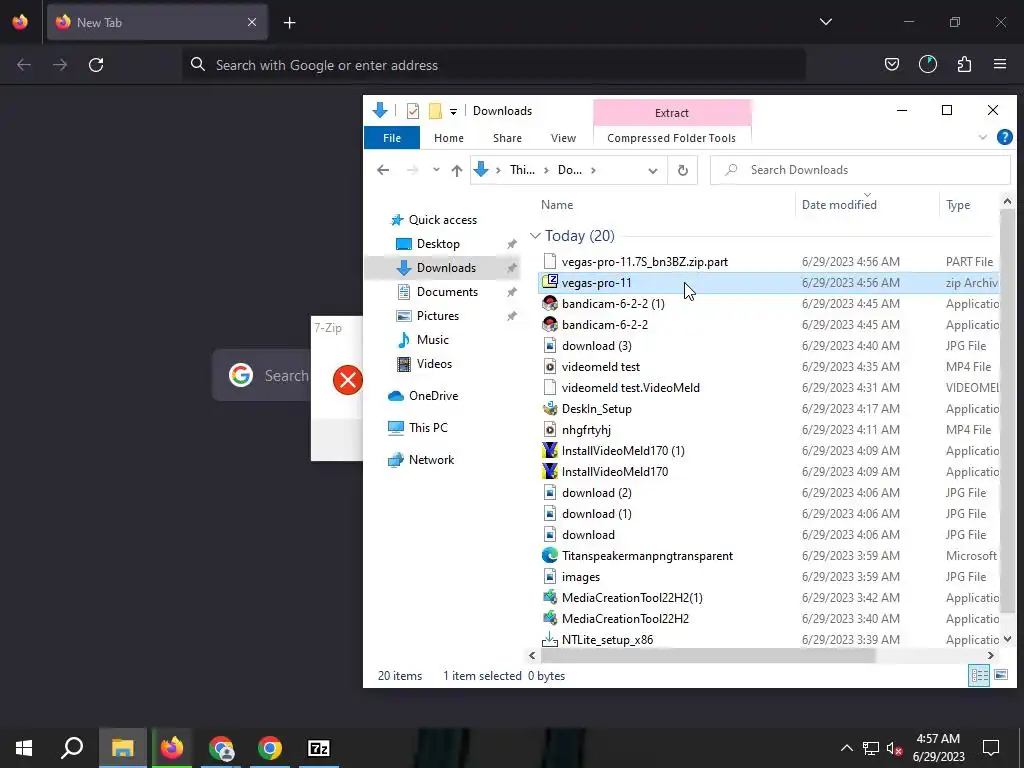This screenshot has width=1024, height=768.
Task: Open new Firefox tab with plus
Action: (289, 23)
